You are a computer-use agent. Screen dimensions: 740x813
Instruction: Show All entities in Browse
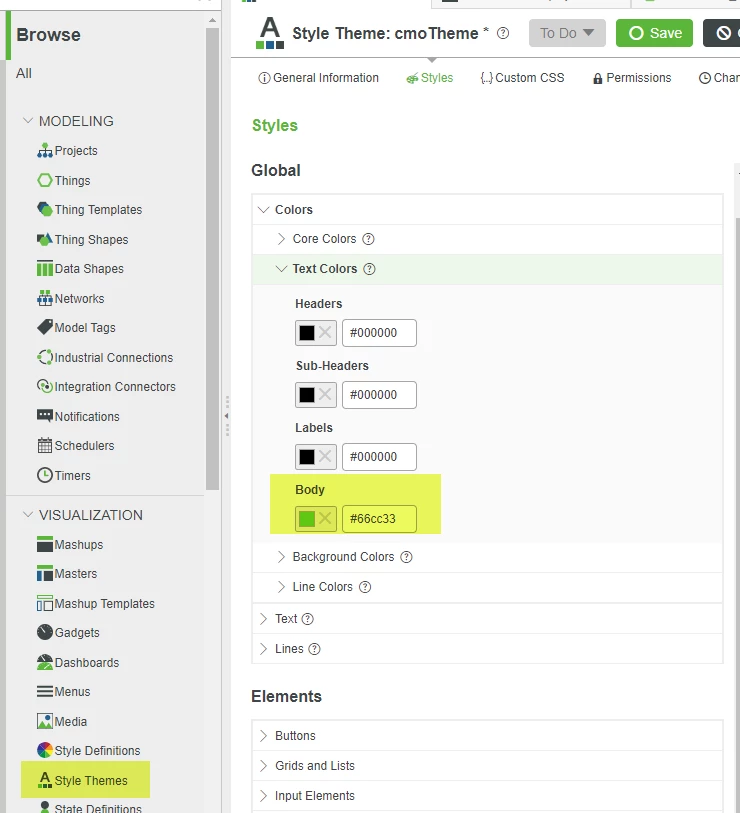pos(24,73)
